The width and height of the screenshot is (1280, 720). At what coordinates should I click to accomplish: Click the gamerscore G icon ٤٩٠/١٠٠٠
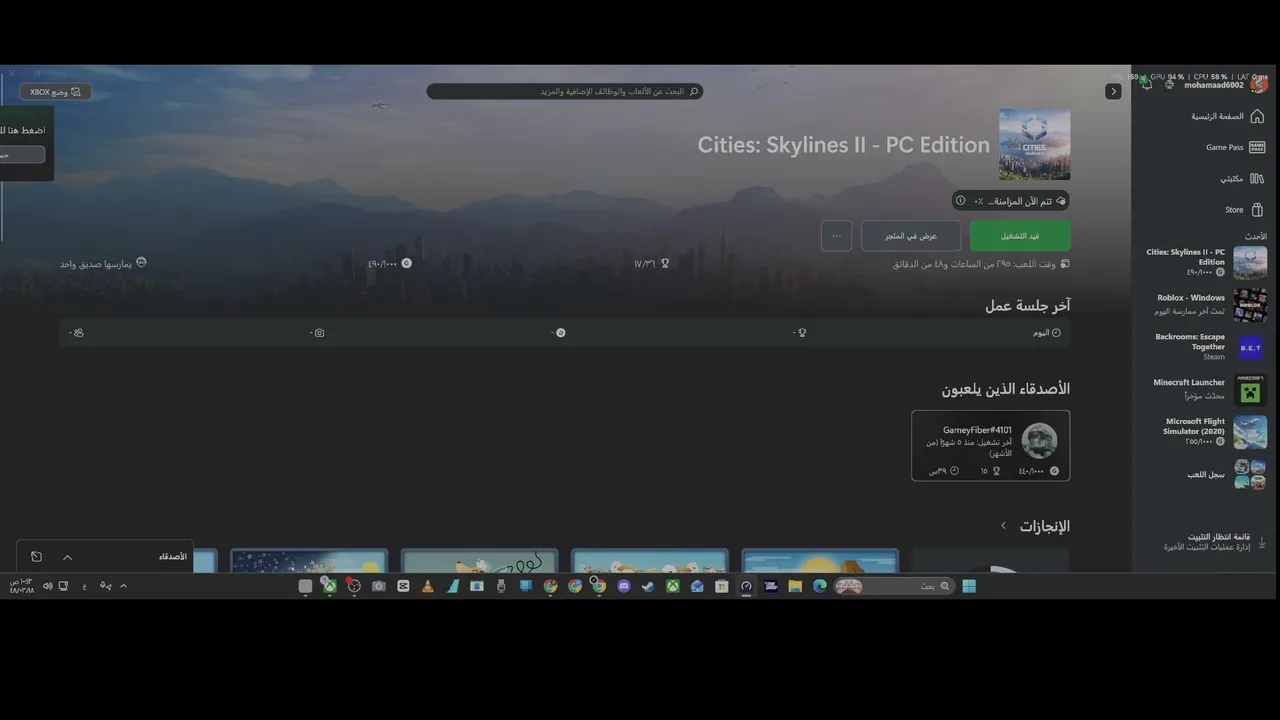(406, 264)
